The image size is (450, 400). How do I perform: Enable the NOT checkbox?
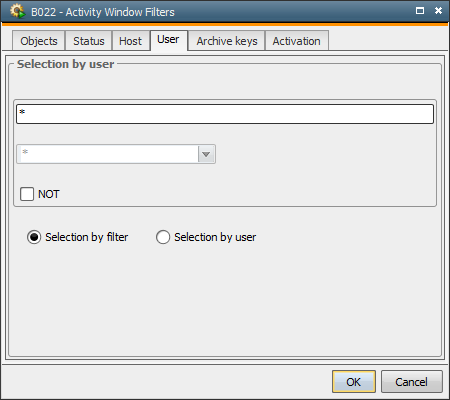point(27,194)
